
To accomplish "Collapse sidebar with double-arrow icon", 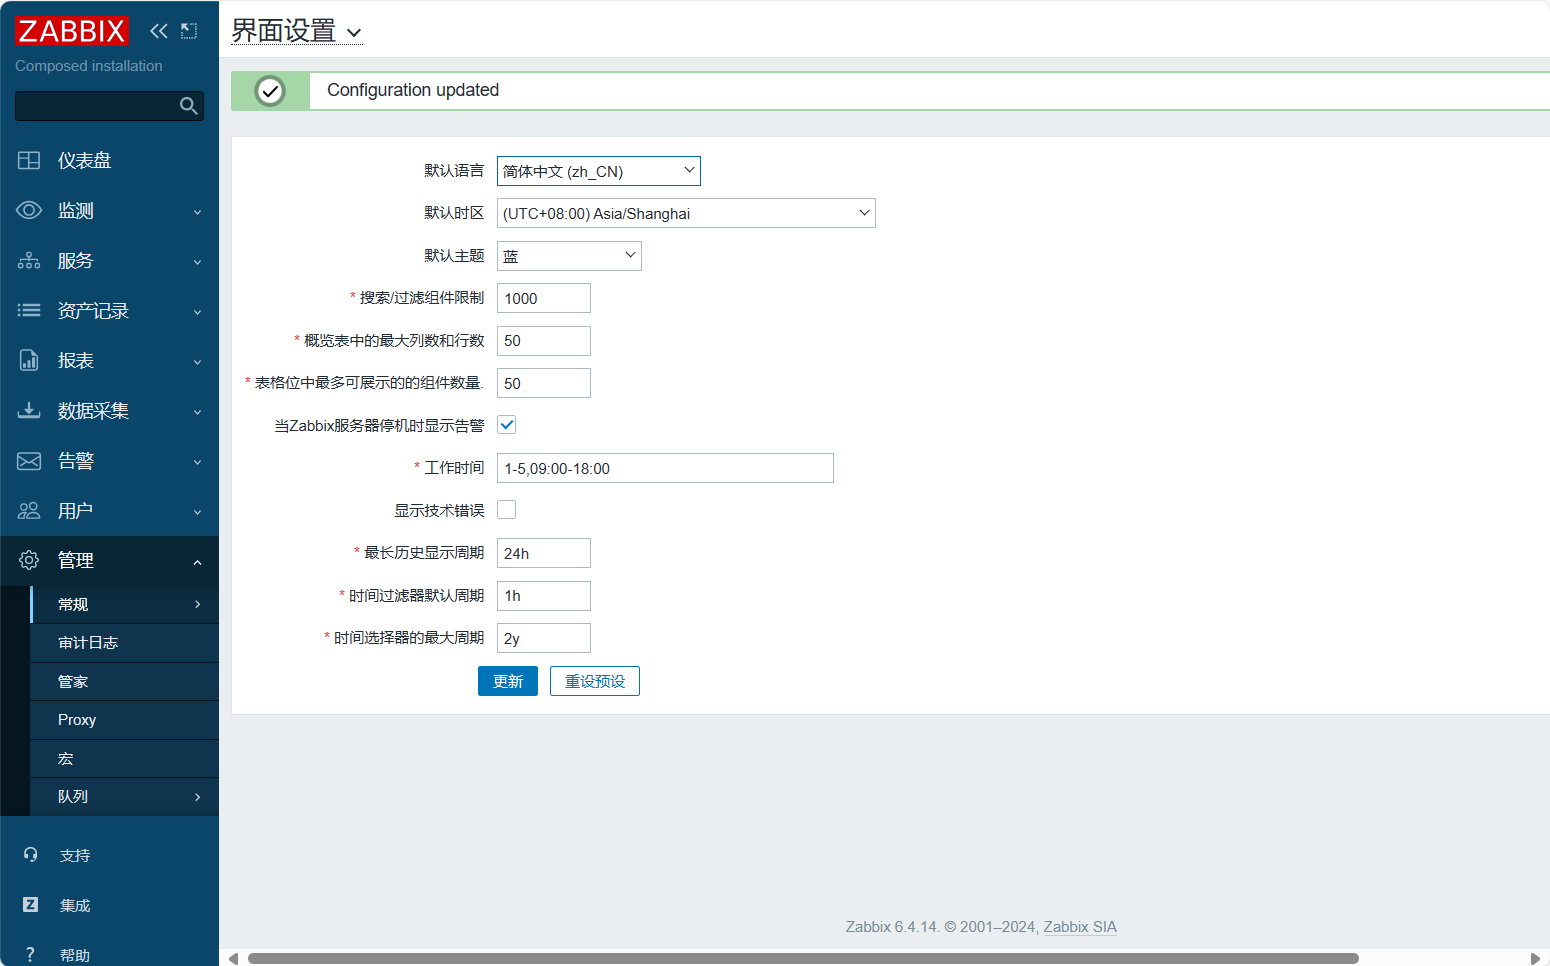I will pos(159,31).
